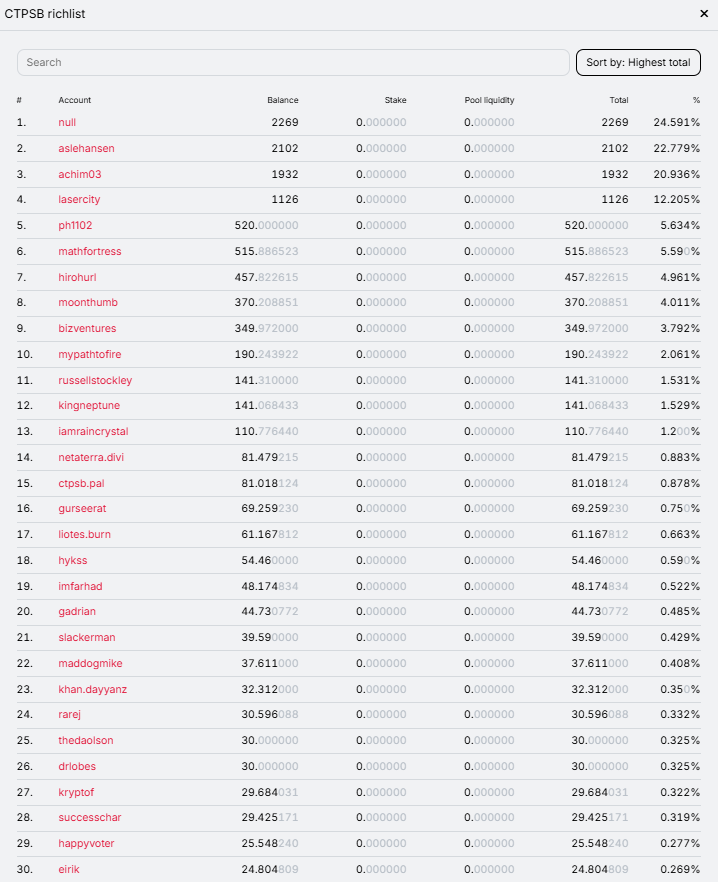Screen dimensions: 718x882
Task: Open russellstockley account profile
Action: click(x=95, y=380)
